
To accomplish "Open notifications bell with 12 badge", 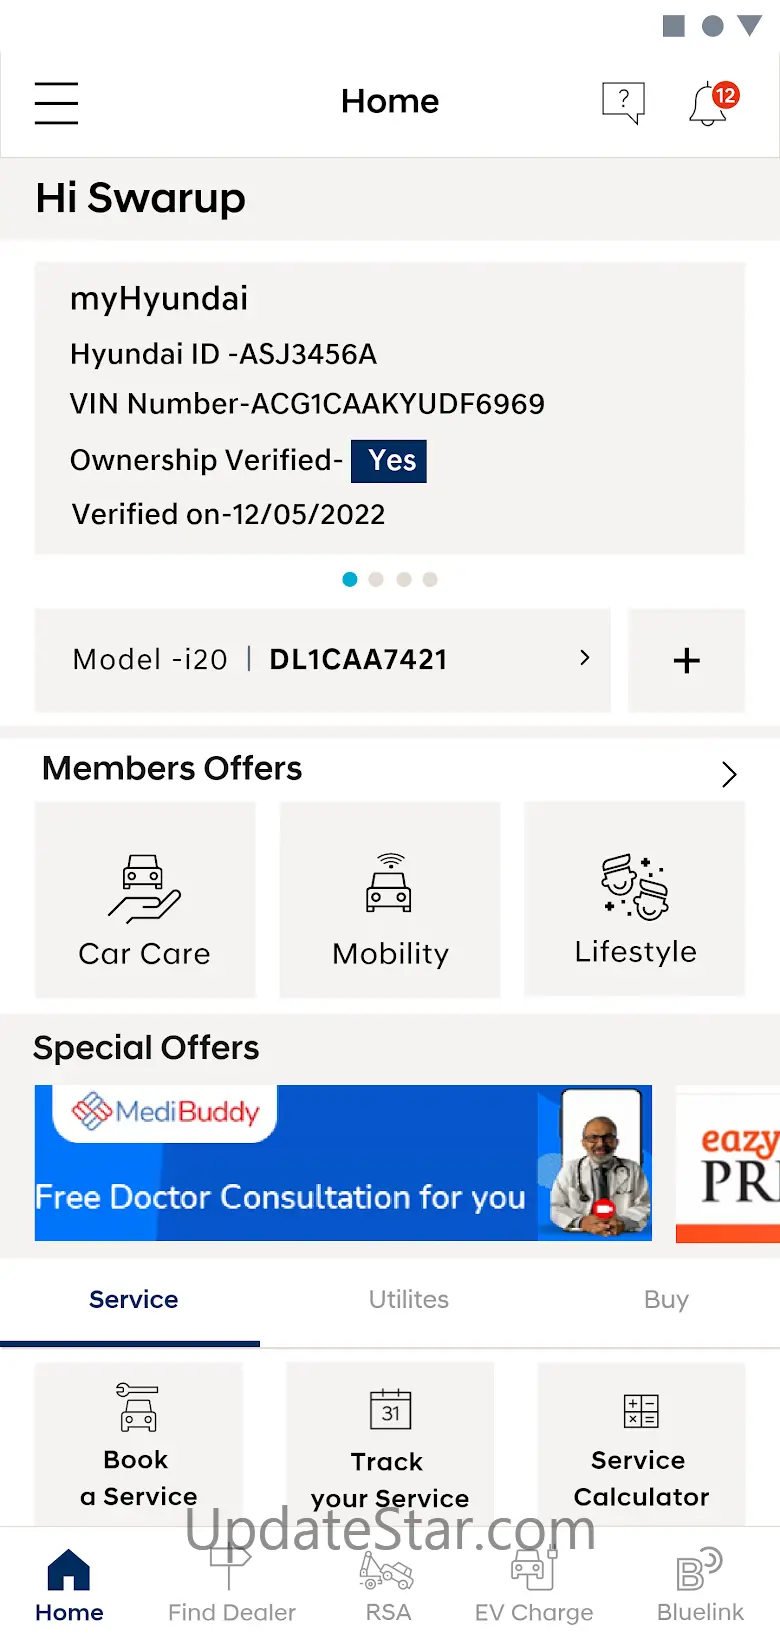I will (710, 103).
